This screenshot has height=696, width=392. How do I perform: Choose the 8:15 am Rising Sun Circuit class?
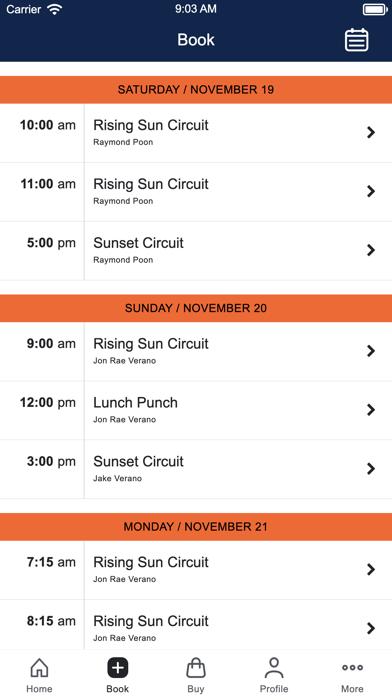196,625
